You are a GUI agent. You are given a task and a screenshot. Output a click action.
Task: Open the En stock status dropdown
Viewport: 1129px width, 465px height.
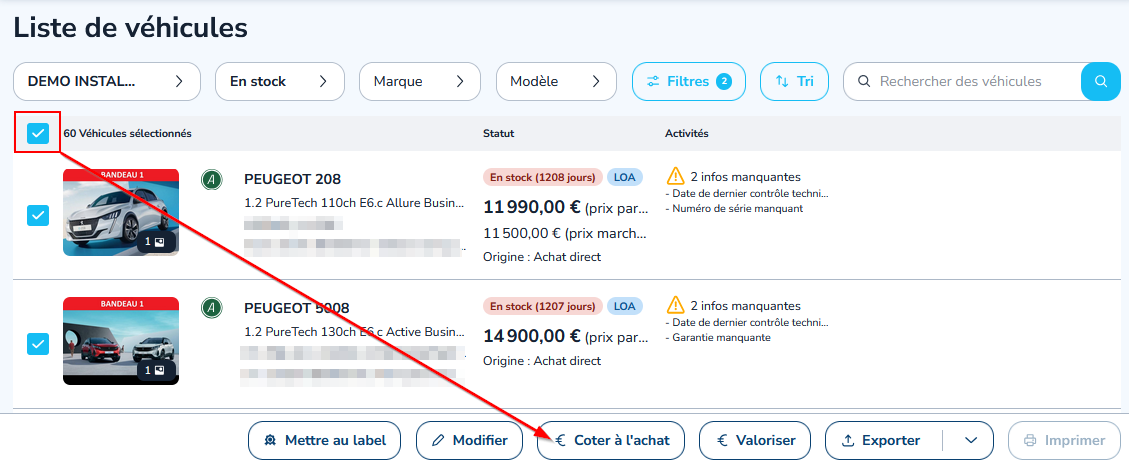pyautogui.click(x=279, y=81)
